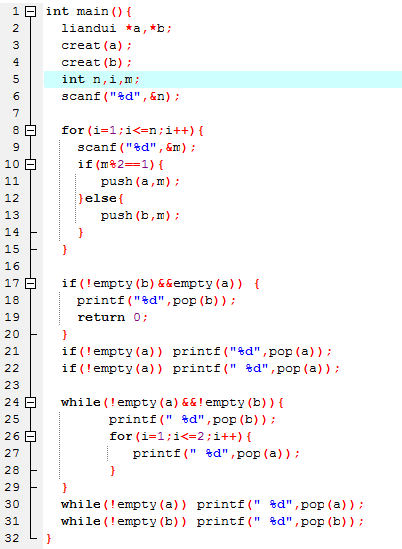
Task: Click on line 30 'while(!empty(a))' statement
Action: 212,505
